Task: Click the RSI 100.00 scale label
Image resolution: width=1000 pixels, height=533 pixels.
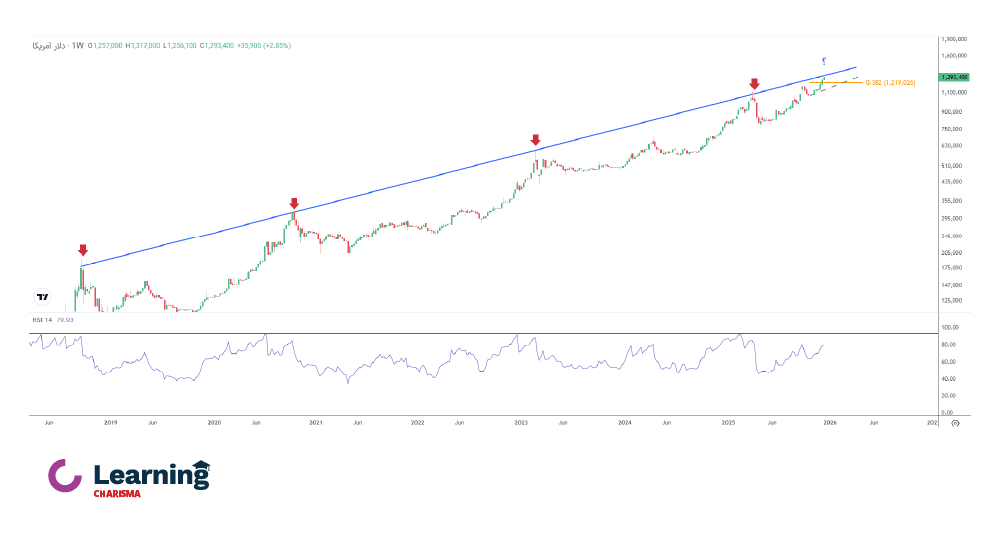Action: click(x=949, y=327)
